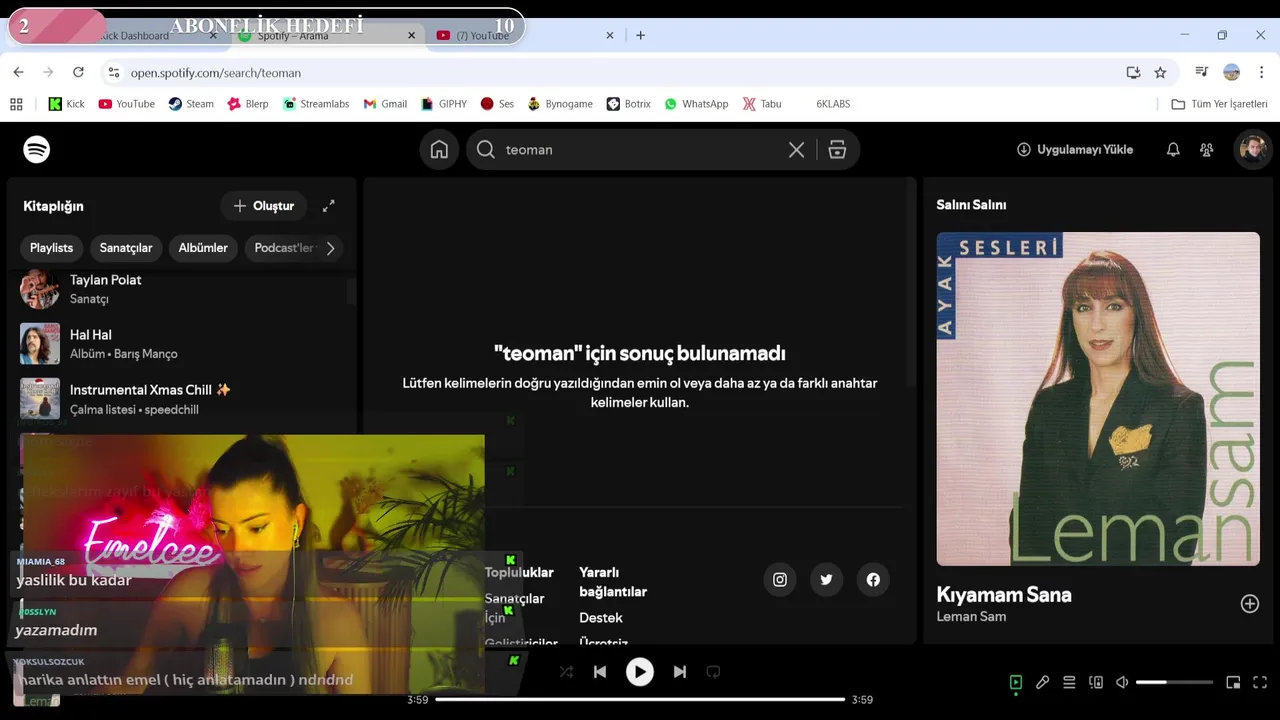The width and height of the screenshot is (1280, 720).
Task: Open a new browser tab
Action: point(640,35)
